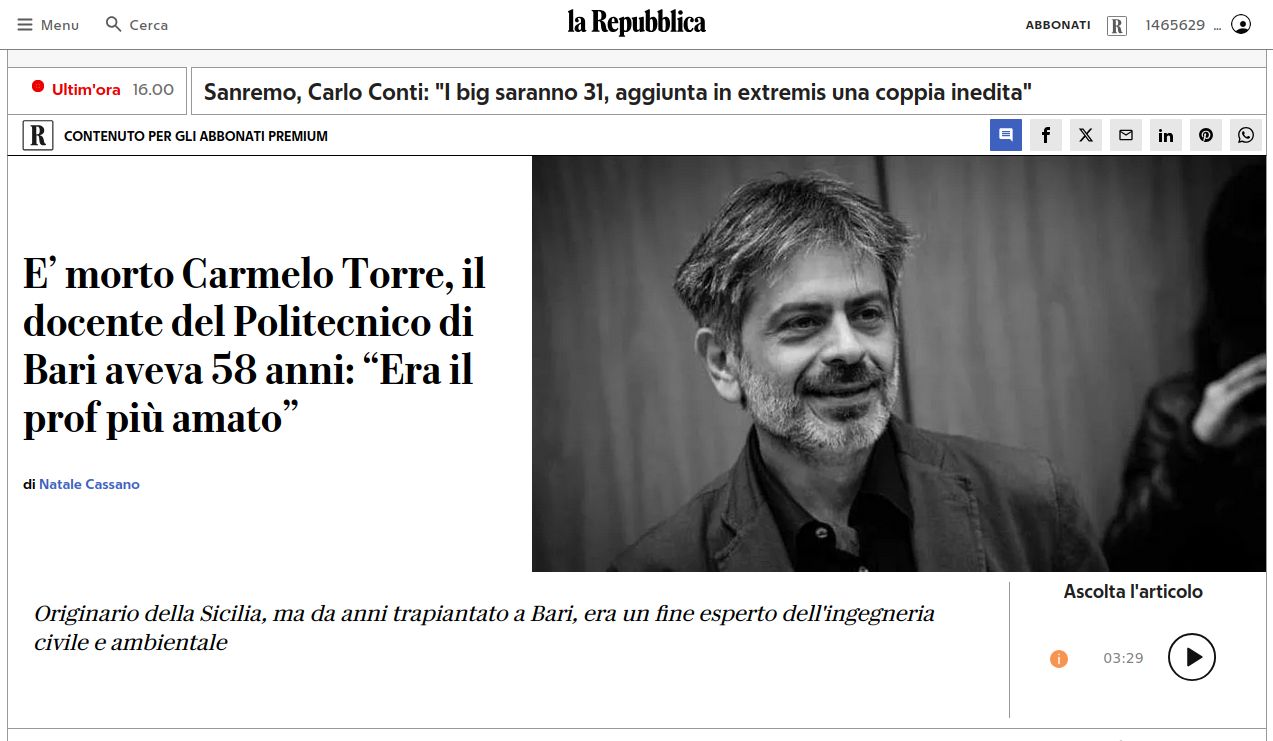Click the R premium icon in header
1273x741 pixels.
[x=1117, y=25]
